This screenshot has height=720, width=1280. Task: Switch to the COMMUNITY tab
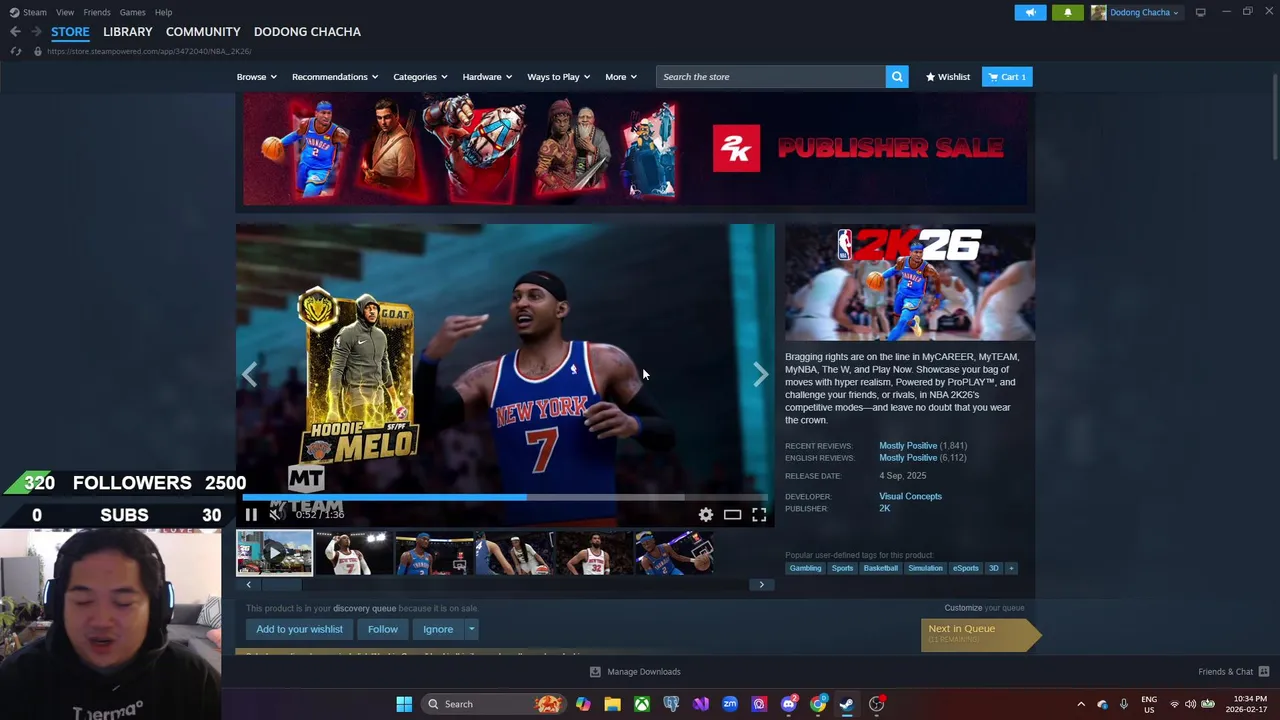point(203,32)
